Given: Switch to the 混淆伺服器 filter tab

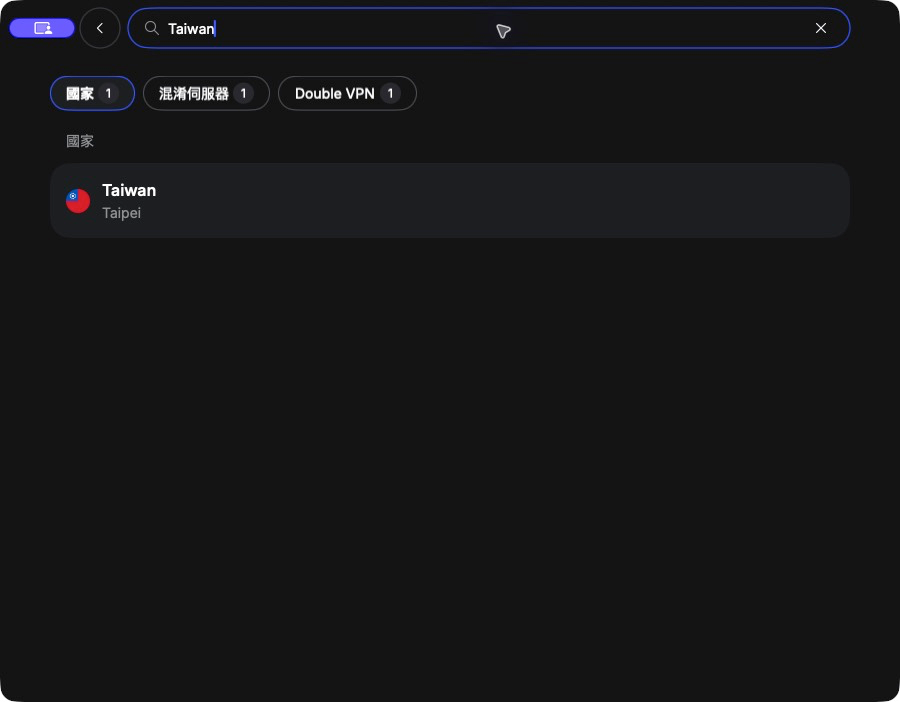Looking at the screenshot, I should 206,93.
